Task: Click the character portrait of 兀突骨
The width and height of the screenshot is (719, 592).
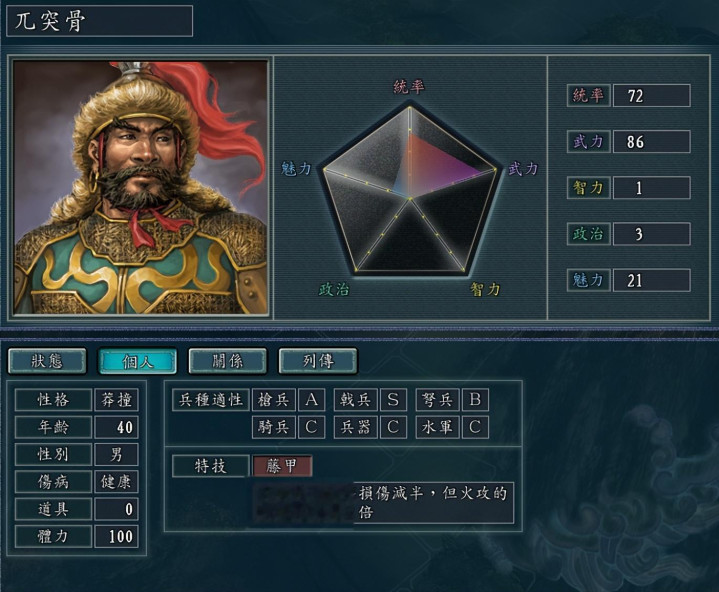Action: 140,187
